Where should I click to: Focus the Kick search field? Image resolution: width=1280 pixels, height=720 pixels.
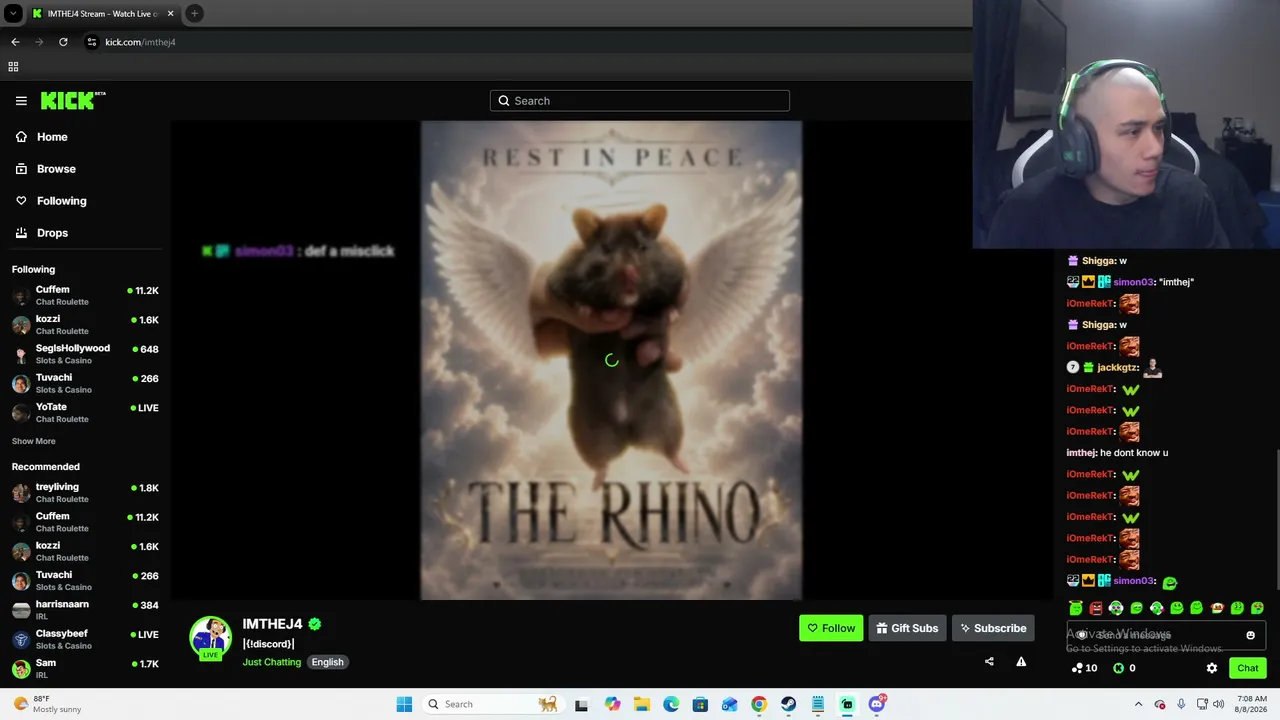tap(640, 101)
